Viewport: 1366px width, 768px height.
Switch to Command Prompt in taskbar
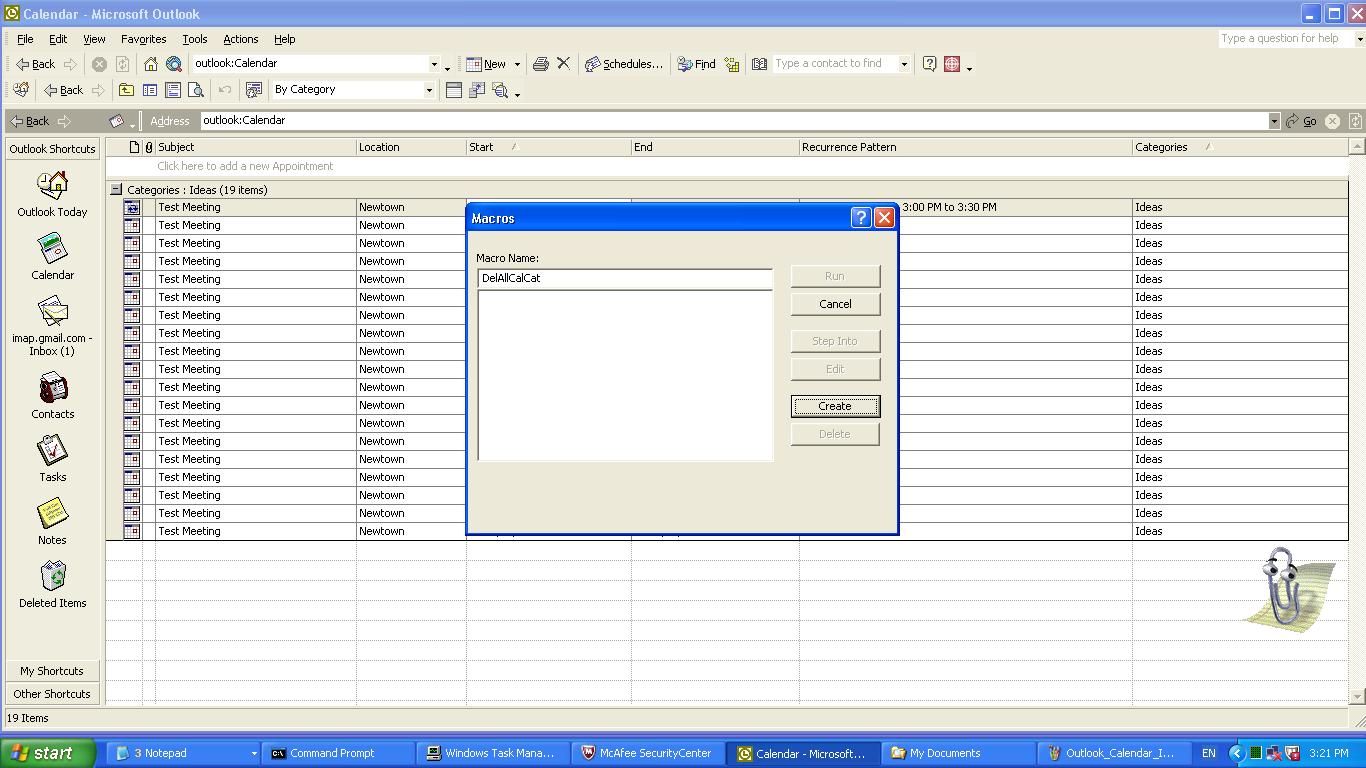click(x=331, y=753)
